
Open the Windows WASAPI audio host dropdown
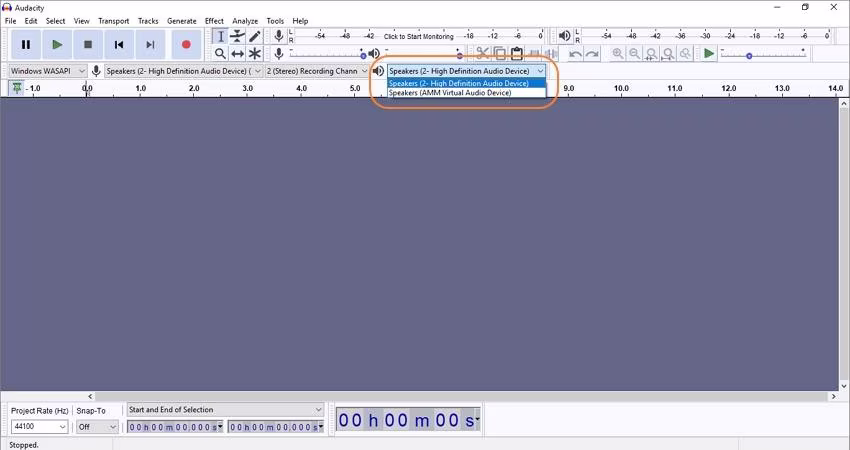coord(48,71)
